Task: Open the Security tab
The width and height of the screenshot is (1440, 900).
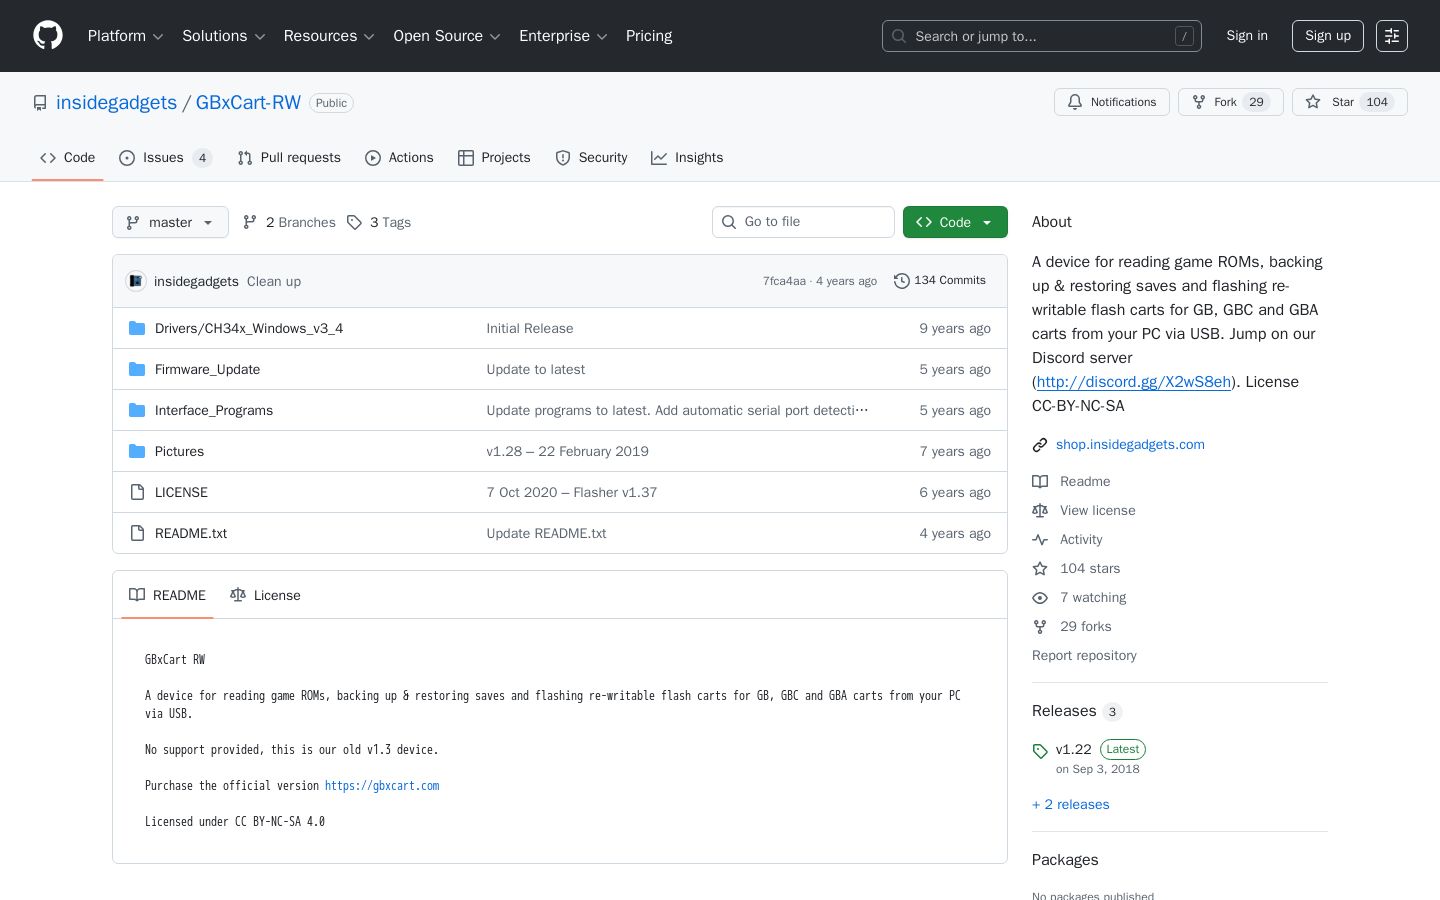Action: click(591, 158)
